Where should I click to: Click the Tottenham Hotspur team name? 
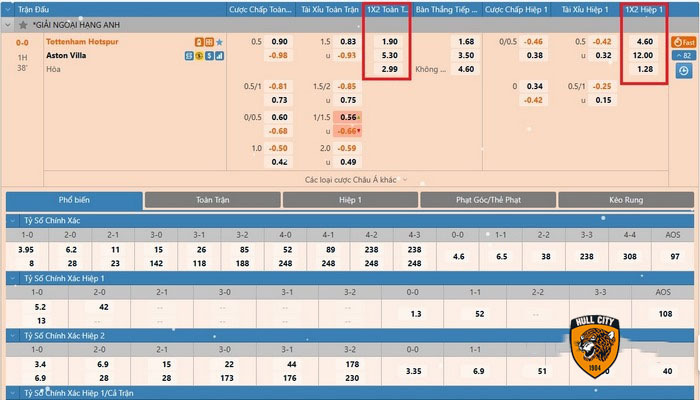click(x=82, y=42)
